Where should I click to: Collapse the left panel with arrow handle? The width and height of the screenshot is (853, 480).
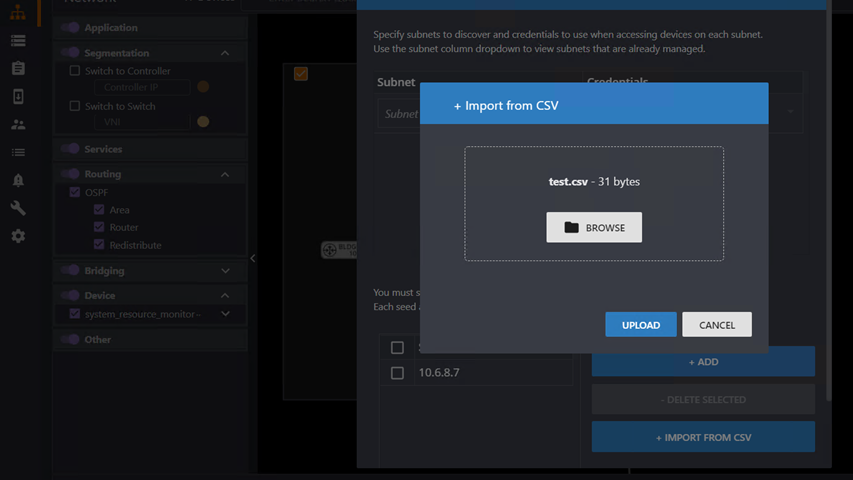[x=252, y=259]
